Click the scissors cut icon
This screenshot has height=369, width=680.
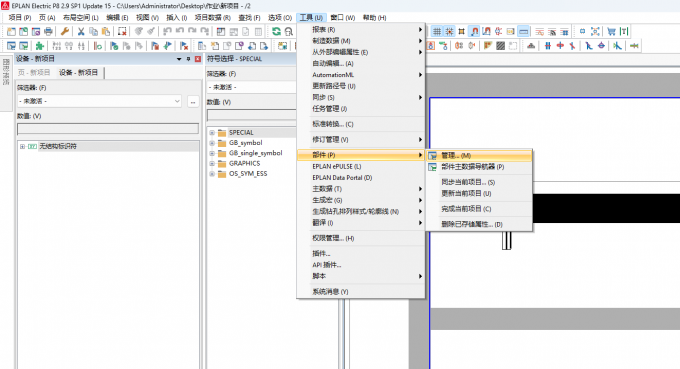click(x=81, y=31)
